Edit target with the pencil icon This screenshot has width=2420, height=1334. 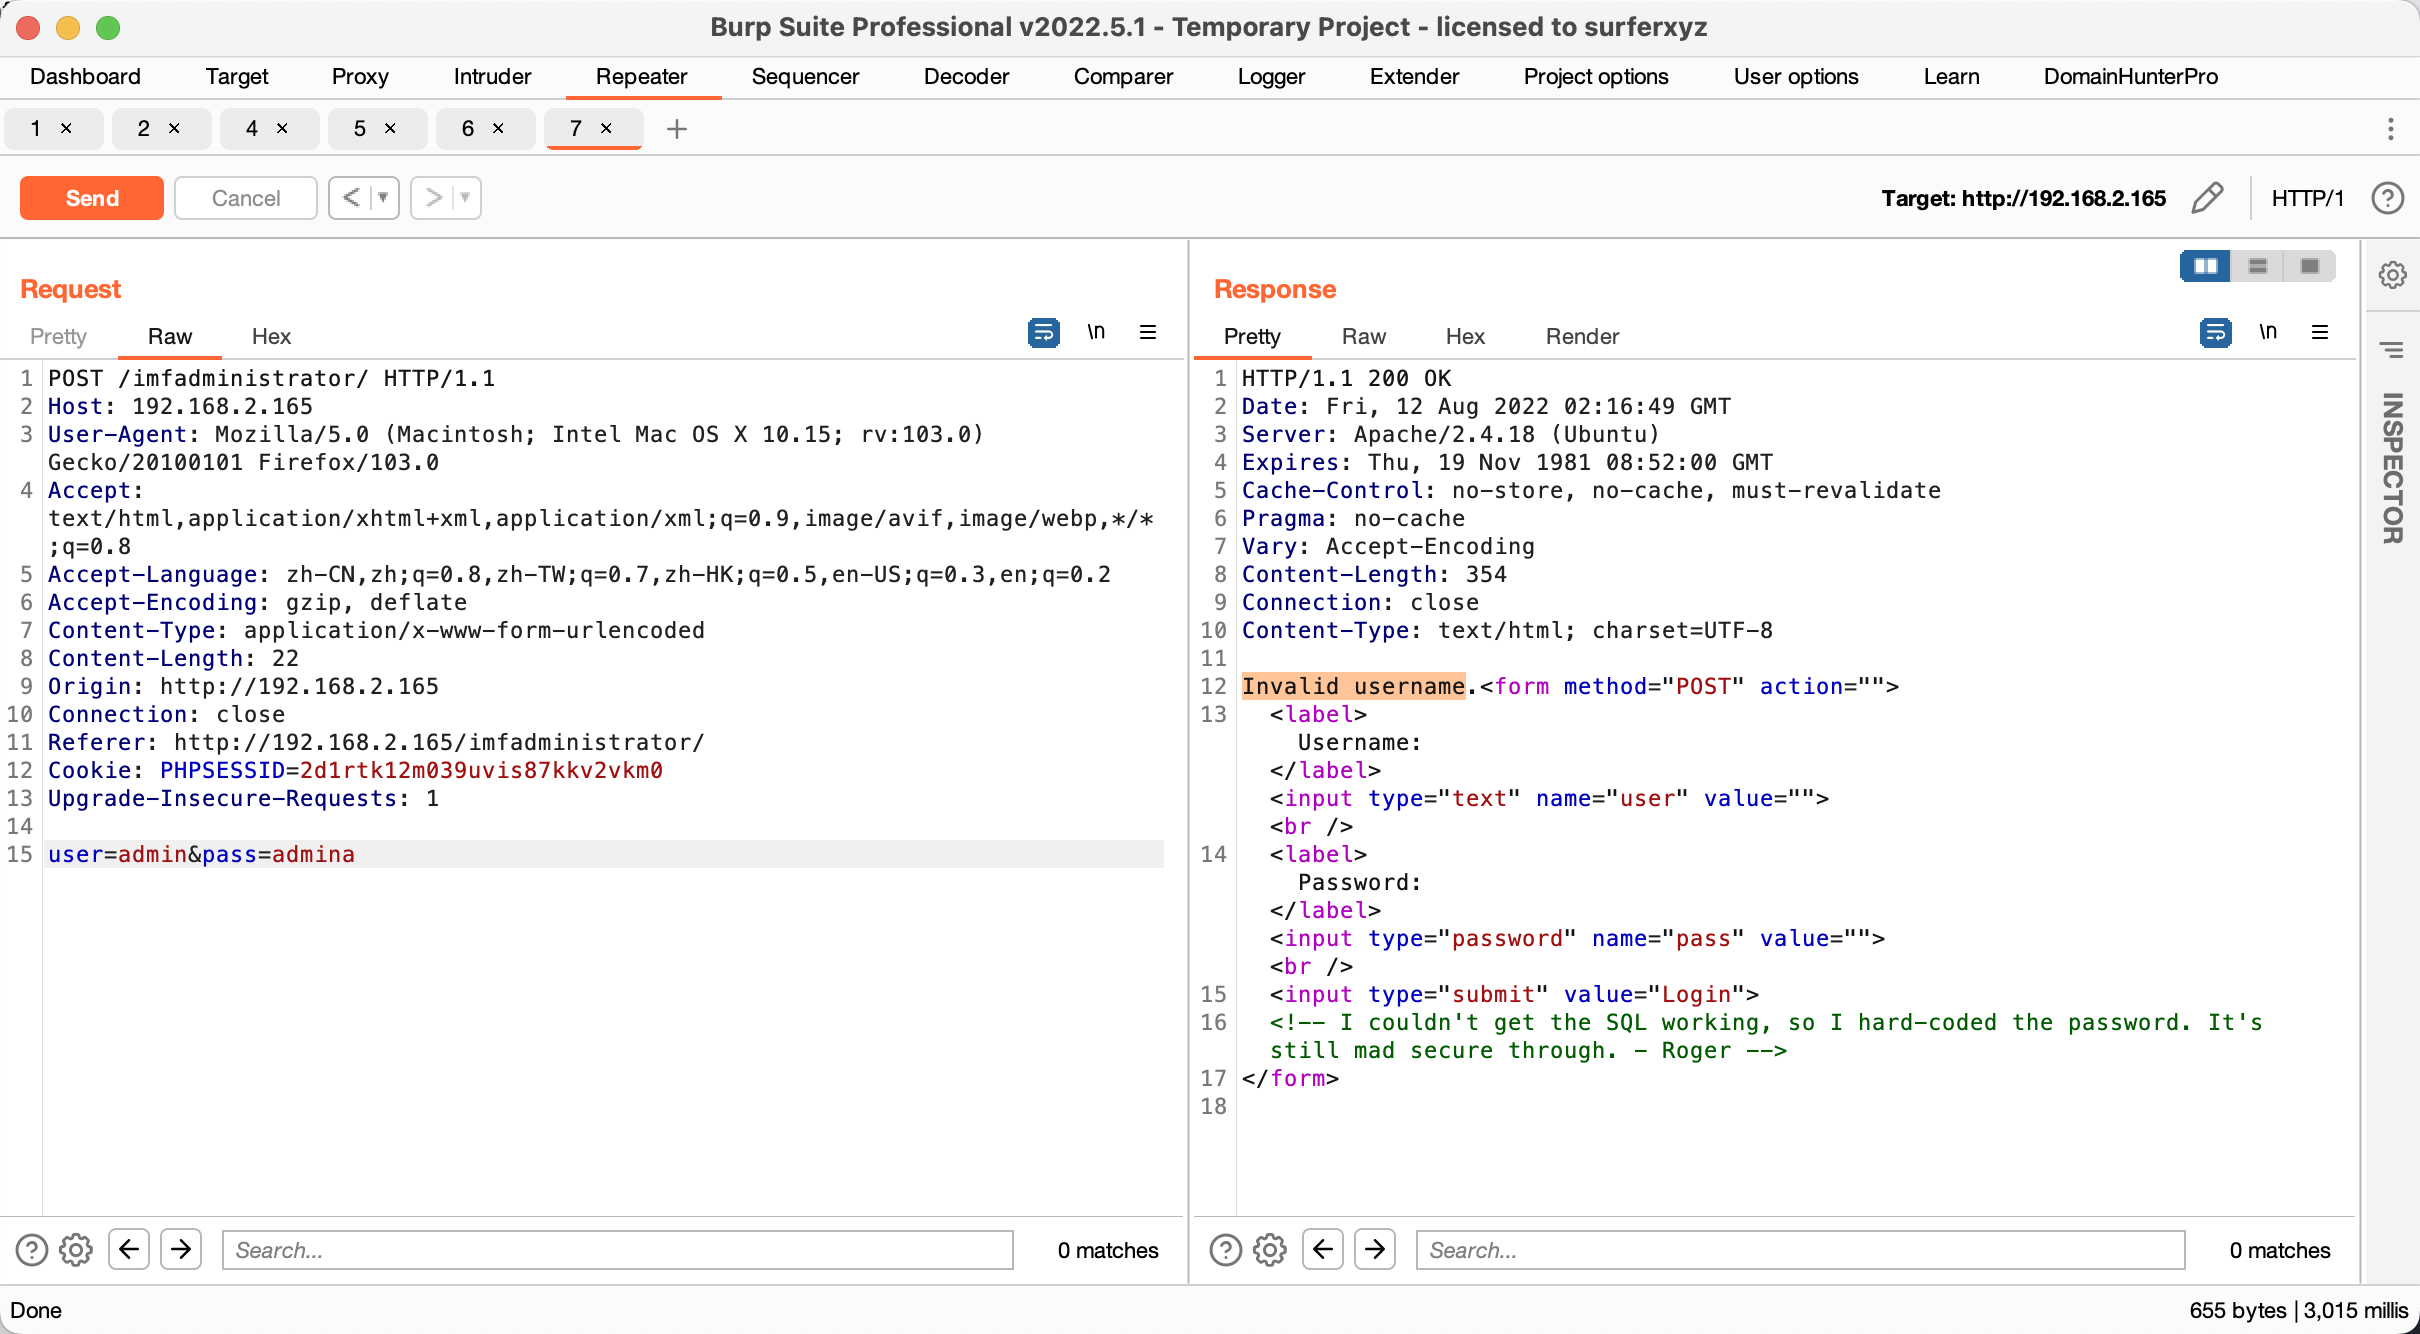click(2207, 198)
